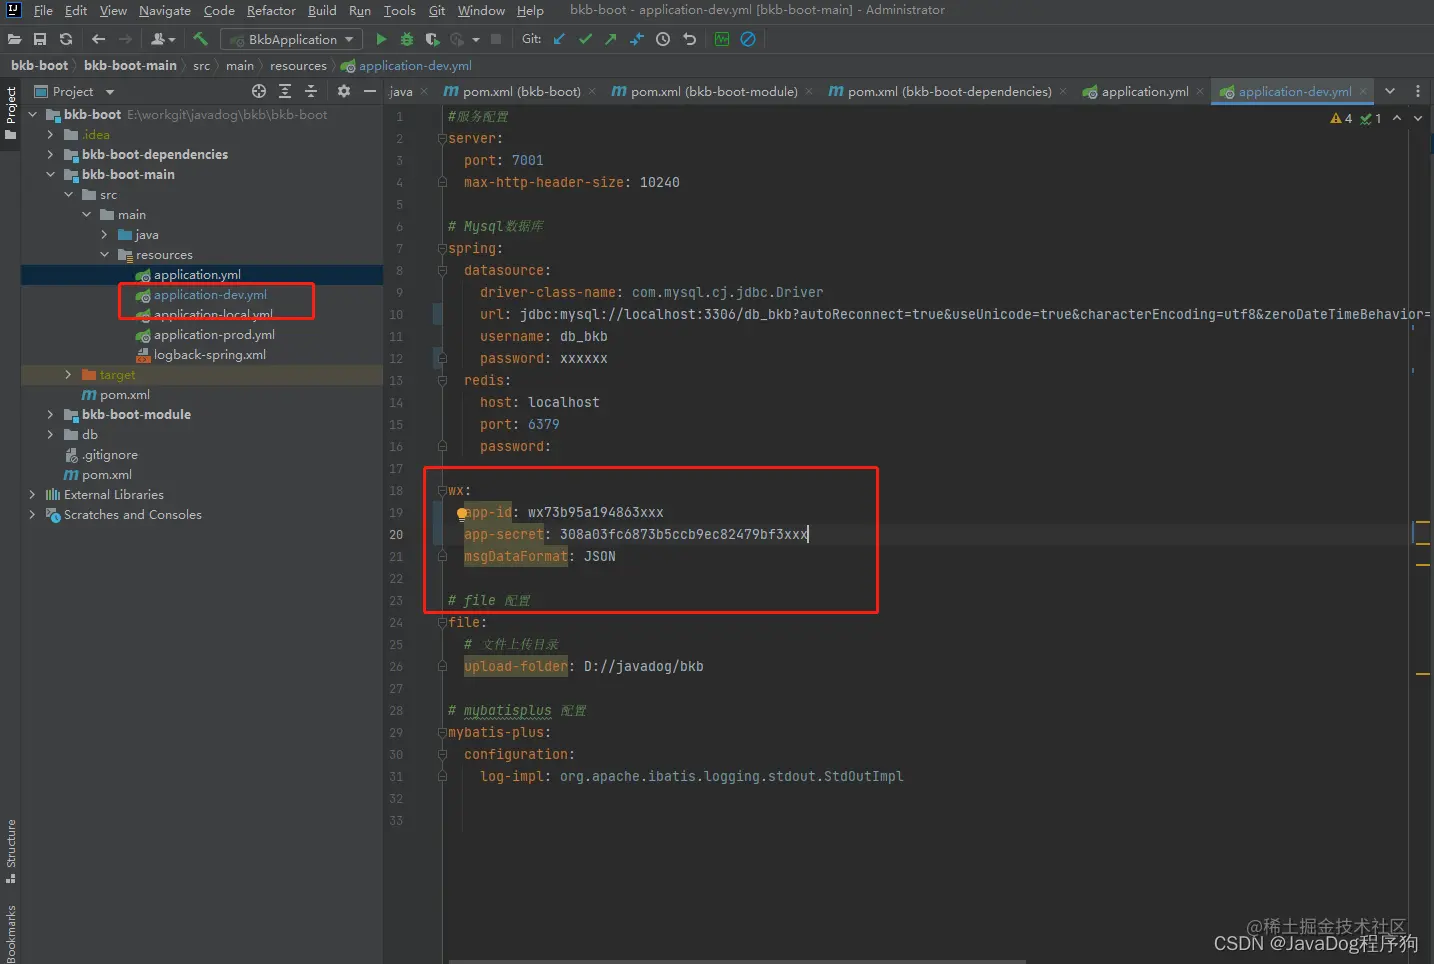
Task: Open the Project tool window stripe
Action: click(x=11, y=113)
